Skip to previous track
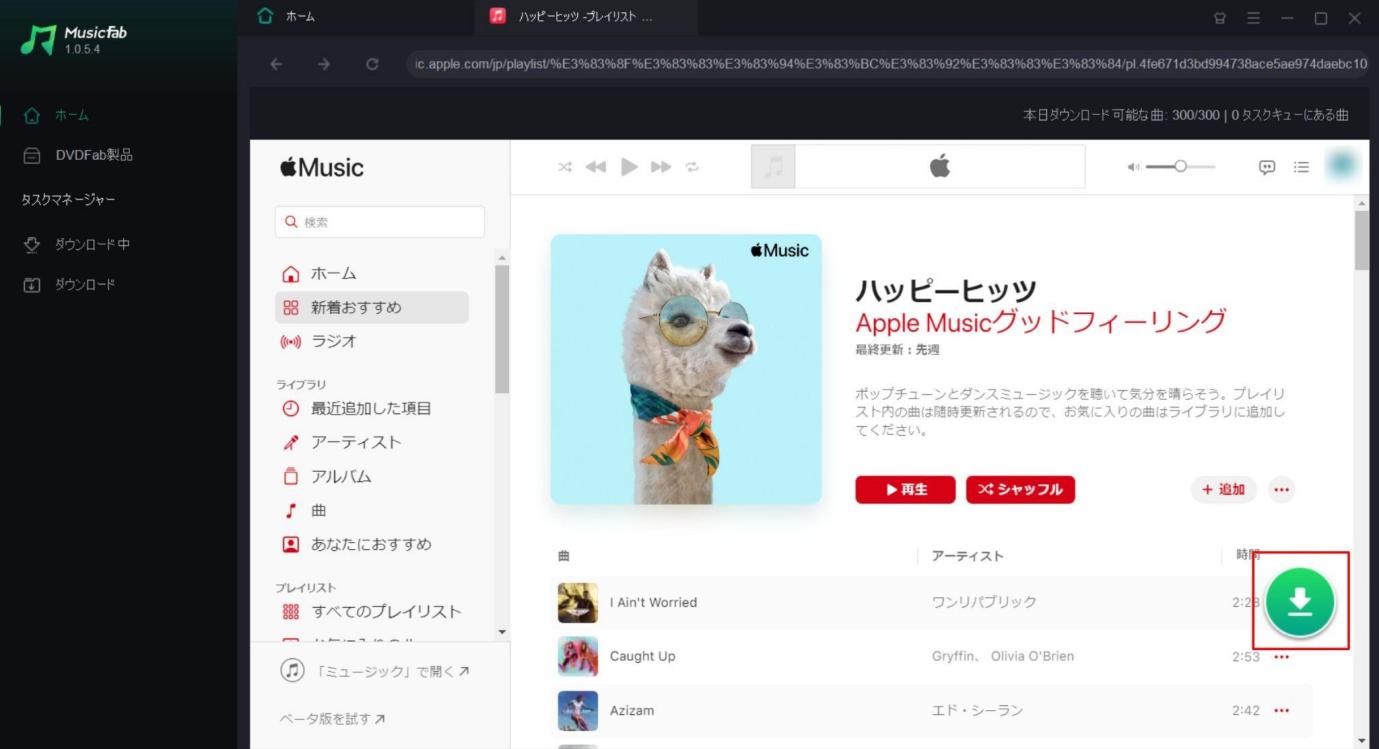 tap(596, 167)
